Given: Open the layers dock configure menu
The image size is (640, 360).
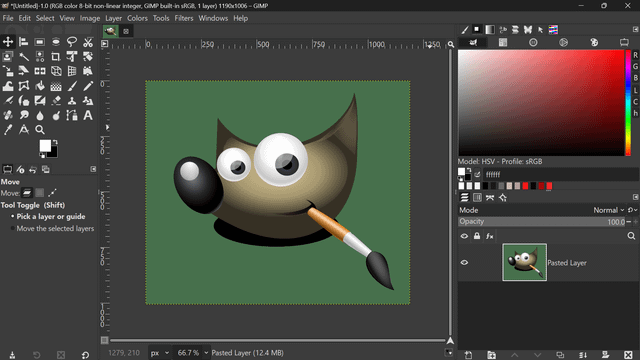Looking at the screenshot, I should tap(635, 197).
